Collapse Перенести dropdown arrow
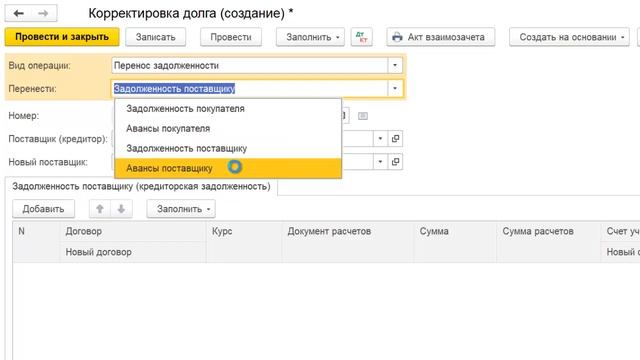Image resolution: width=640 pixels, height=360 pixels. coord(395,89)
